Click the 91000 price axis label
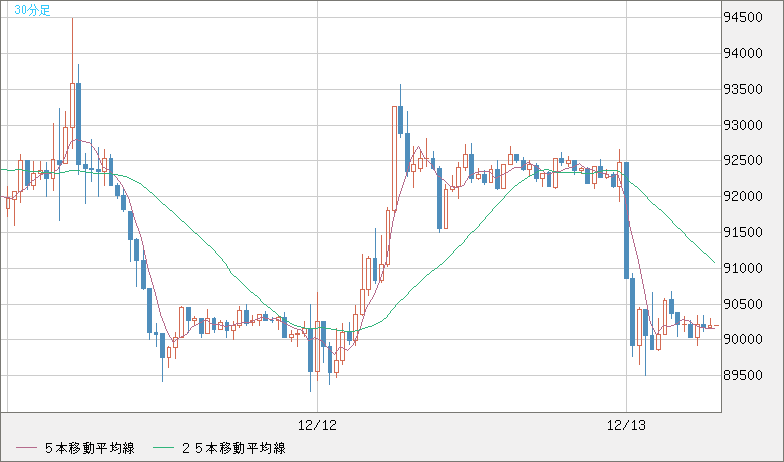The width and height of the screenshot is (784, 462). pyautogui.click(x=747, y=268)
